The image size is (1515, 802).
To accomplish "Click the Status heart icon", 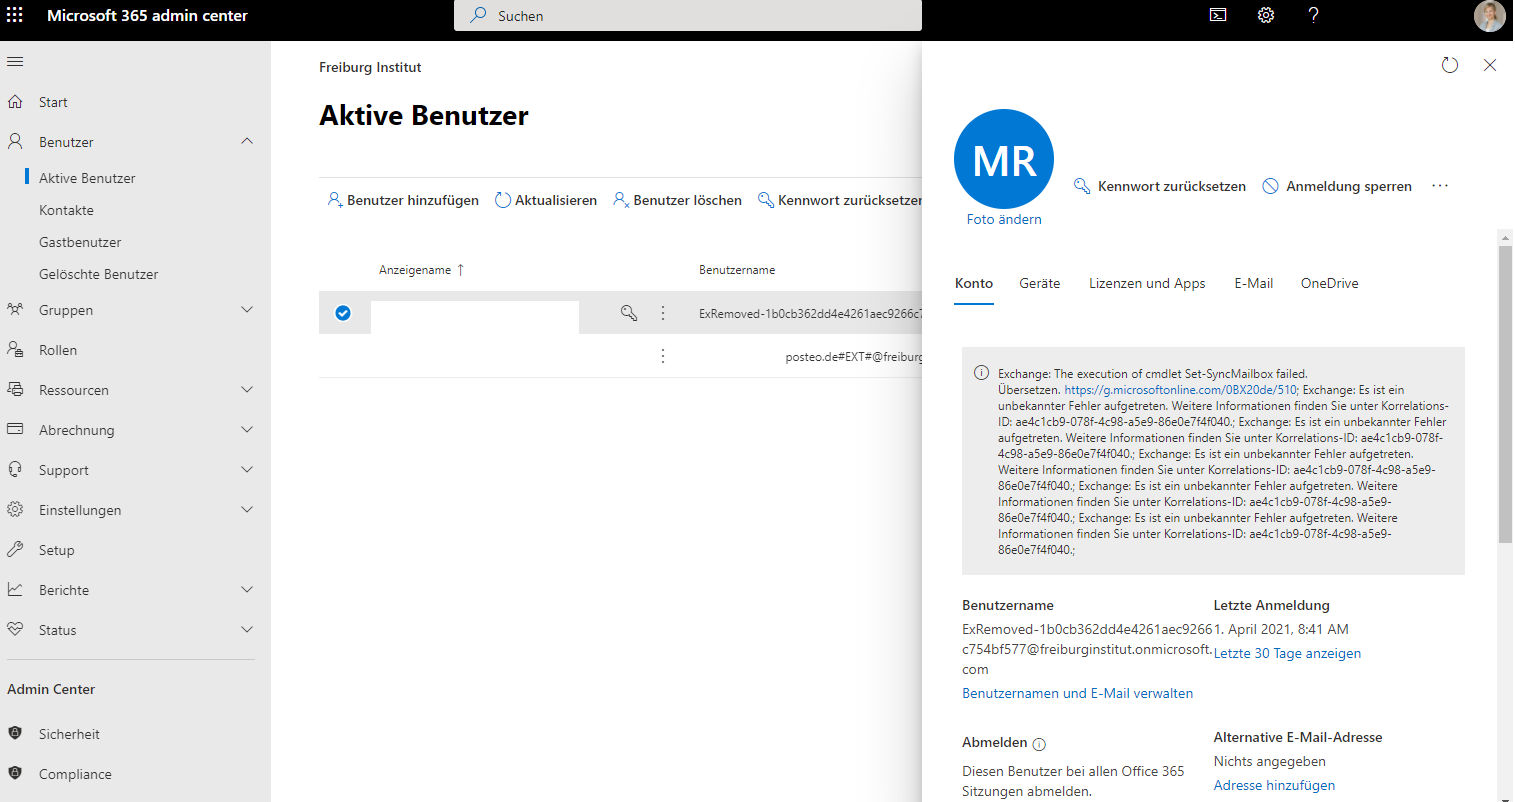I will pyautogui.click(x=15, y=630).
